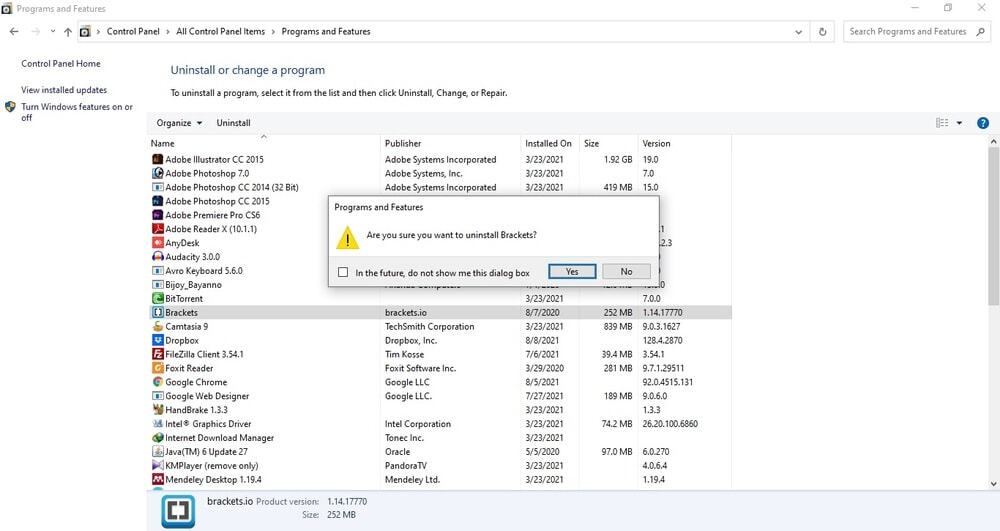Go back with the back arrow

tap(14, 31)
